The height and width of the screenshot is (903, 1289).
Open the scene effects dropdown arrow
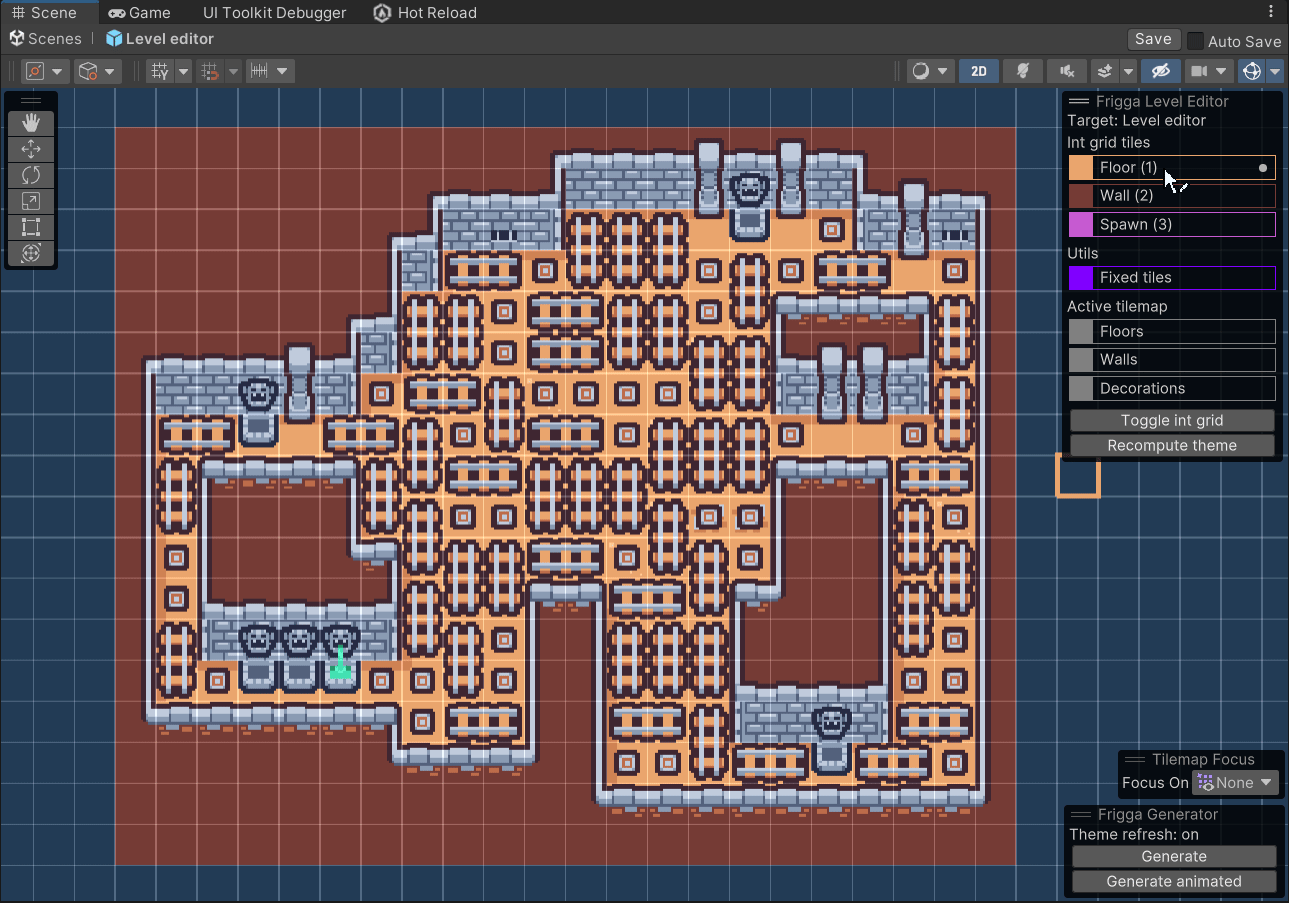pos(1128,71)
